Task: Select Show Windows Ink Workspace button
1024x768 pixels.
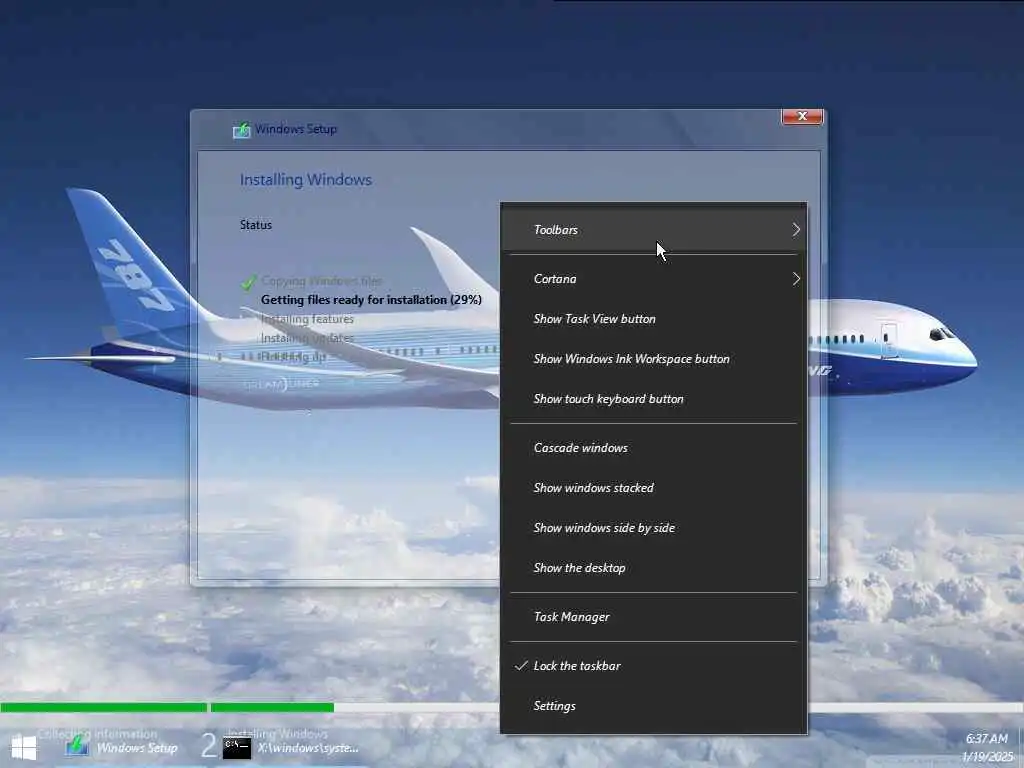Action: point(654,359)
